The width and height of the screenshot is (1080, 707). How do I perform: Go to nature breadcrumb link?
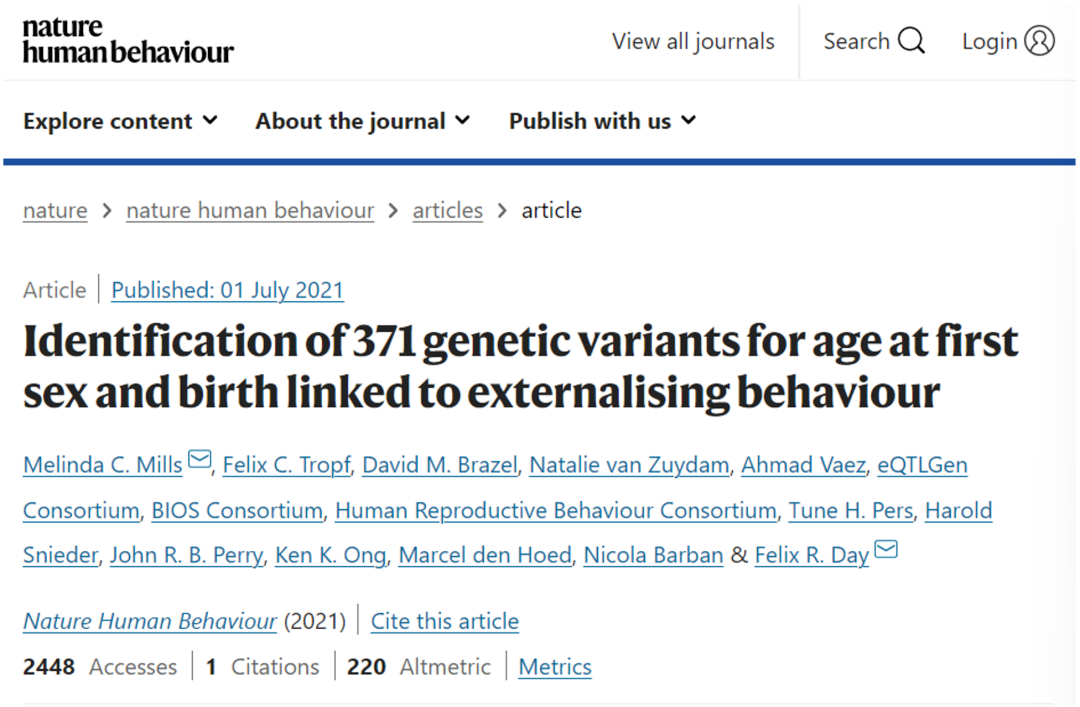pos(55,211)
